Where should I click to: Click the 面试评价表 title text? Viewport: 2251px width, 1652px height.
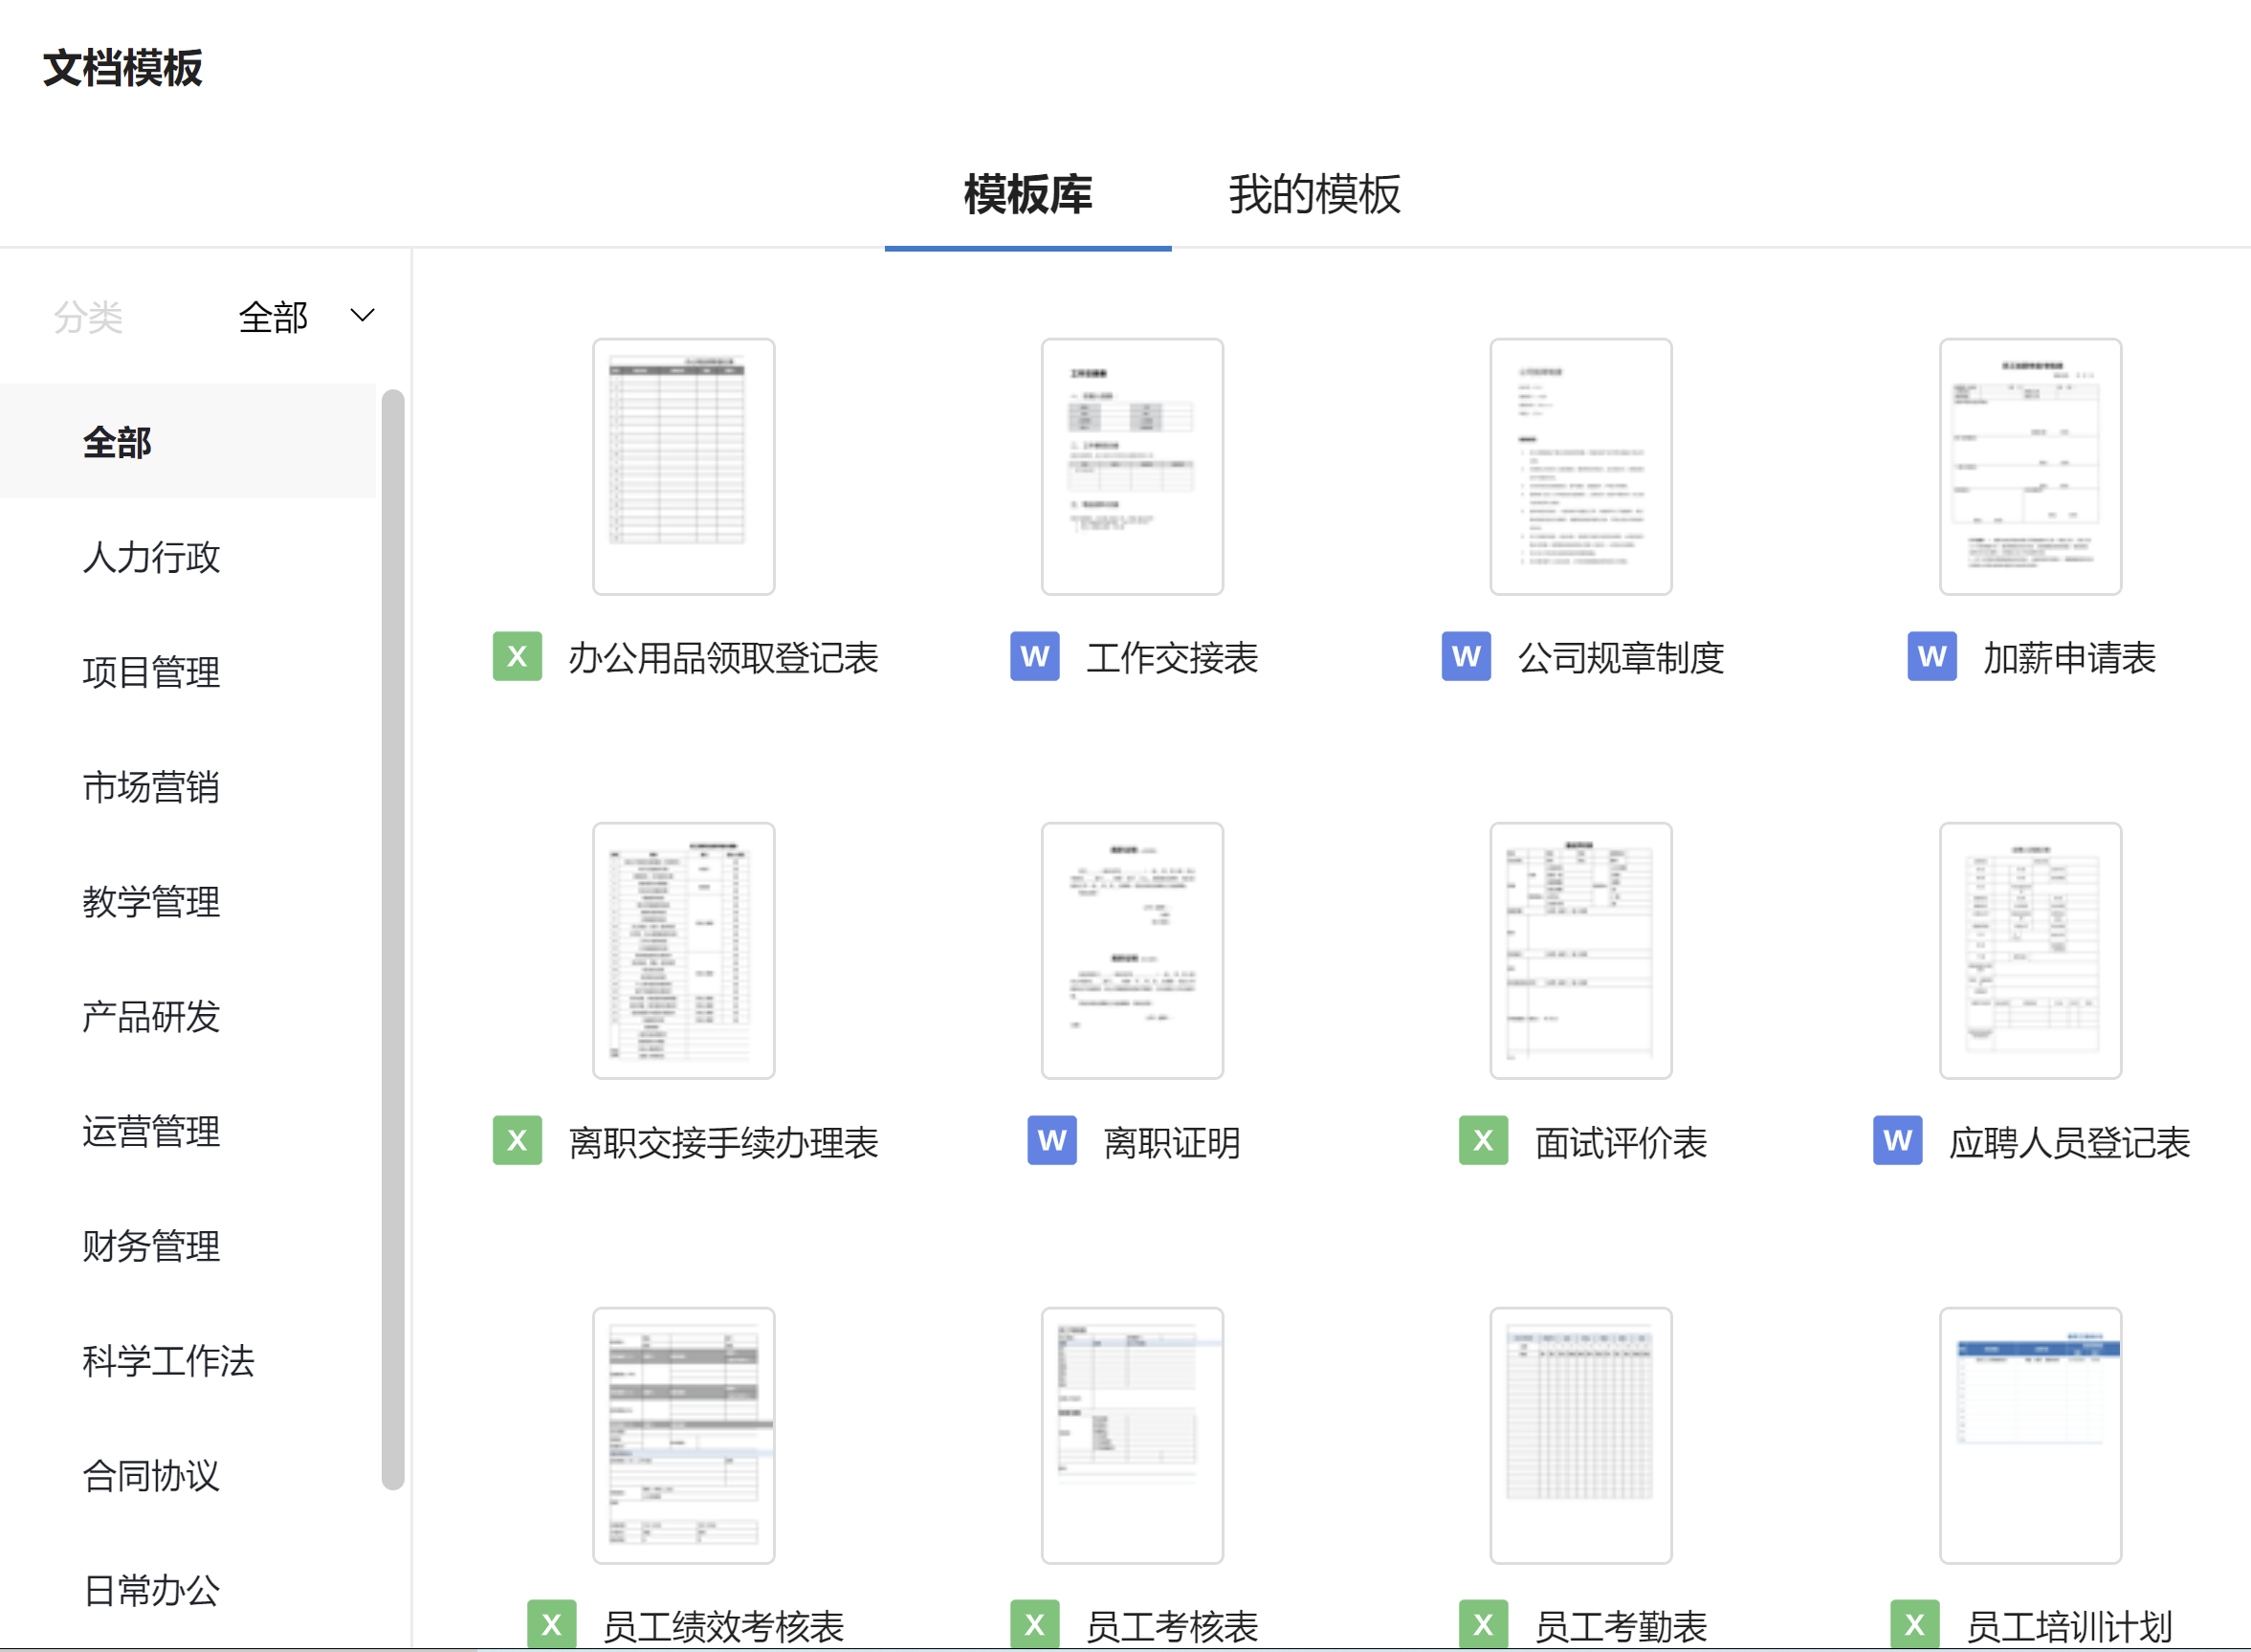point(1621,1142)
